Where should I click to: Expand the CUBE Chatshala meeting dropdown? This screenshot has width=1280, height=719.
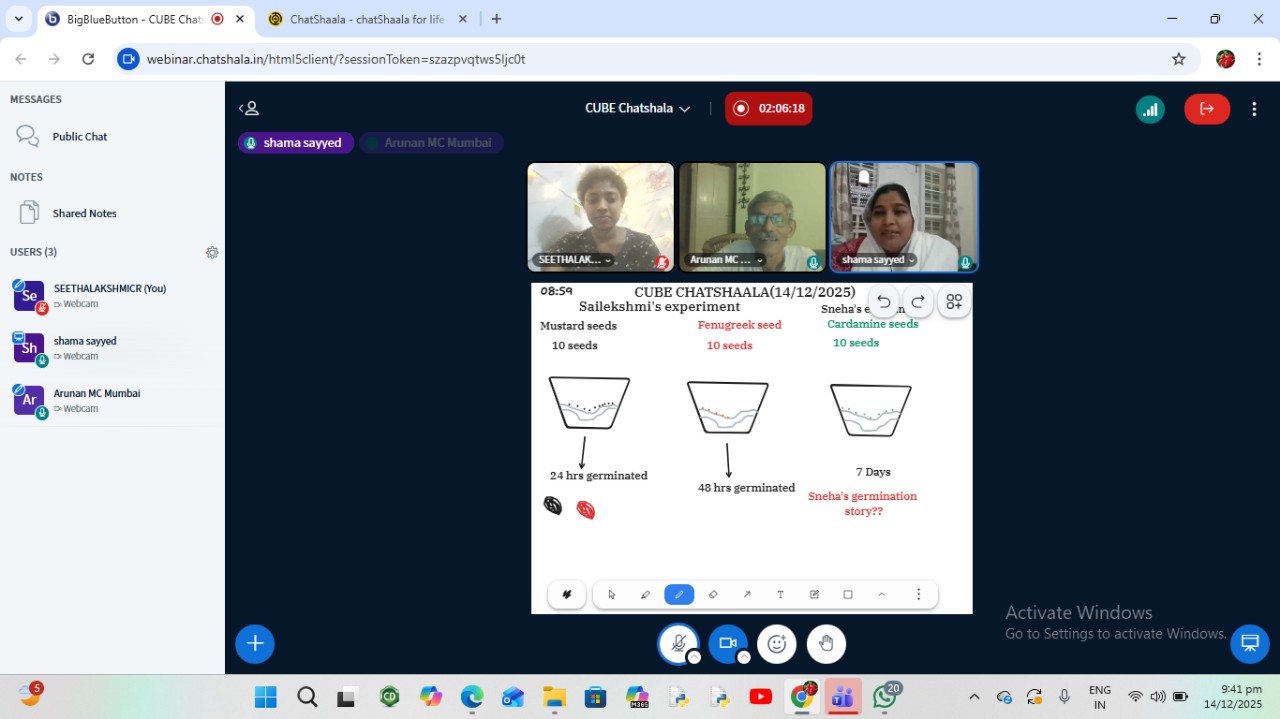point(638,108)
